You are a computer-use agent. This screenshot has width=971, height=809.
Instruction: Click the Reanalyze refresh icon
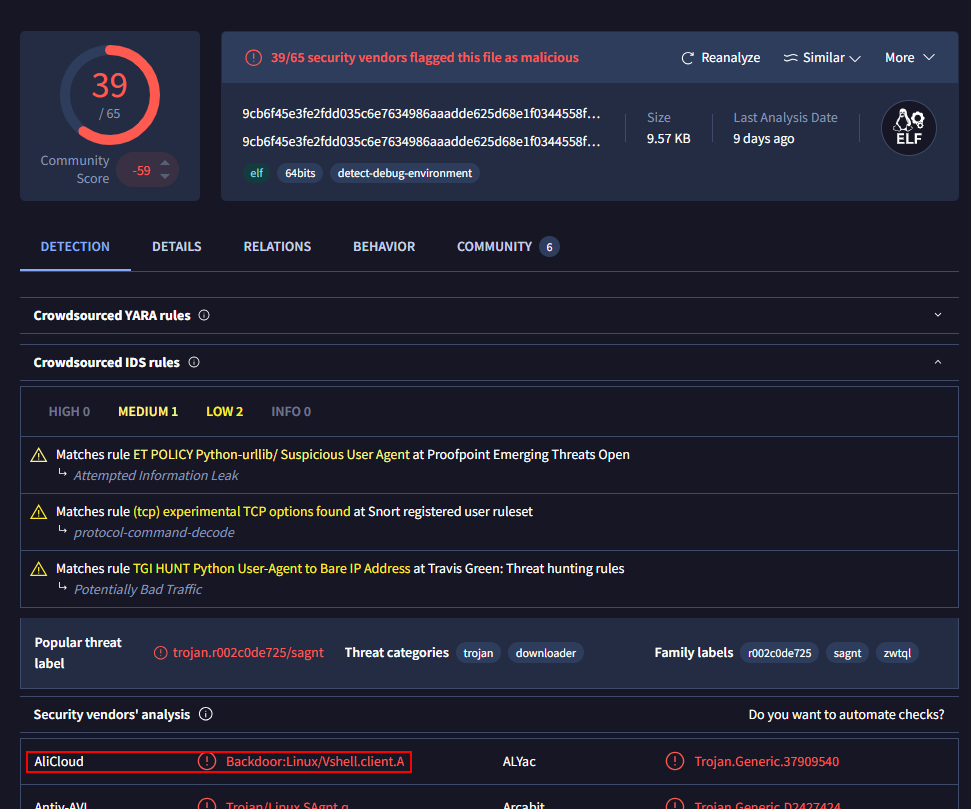(x=687, y=58)
